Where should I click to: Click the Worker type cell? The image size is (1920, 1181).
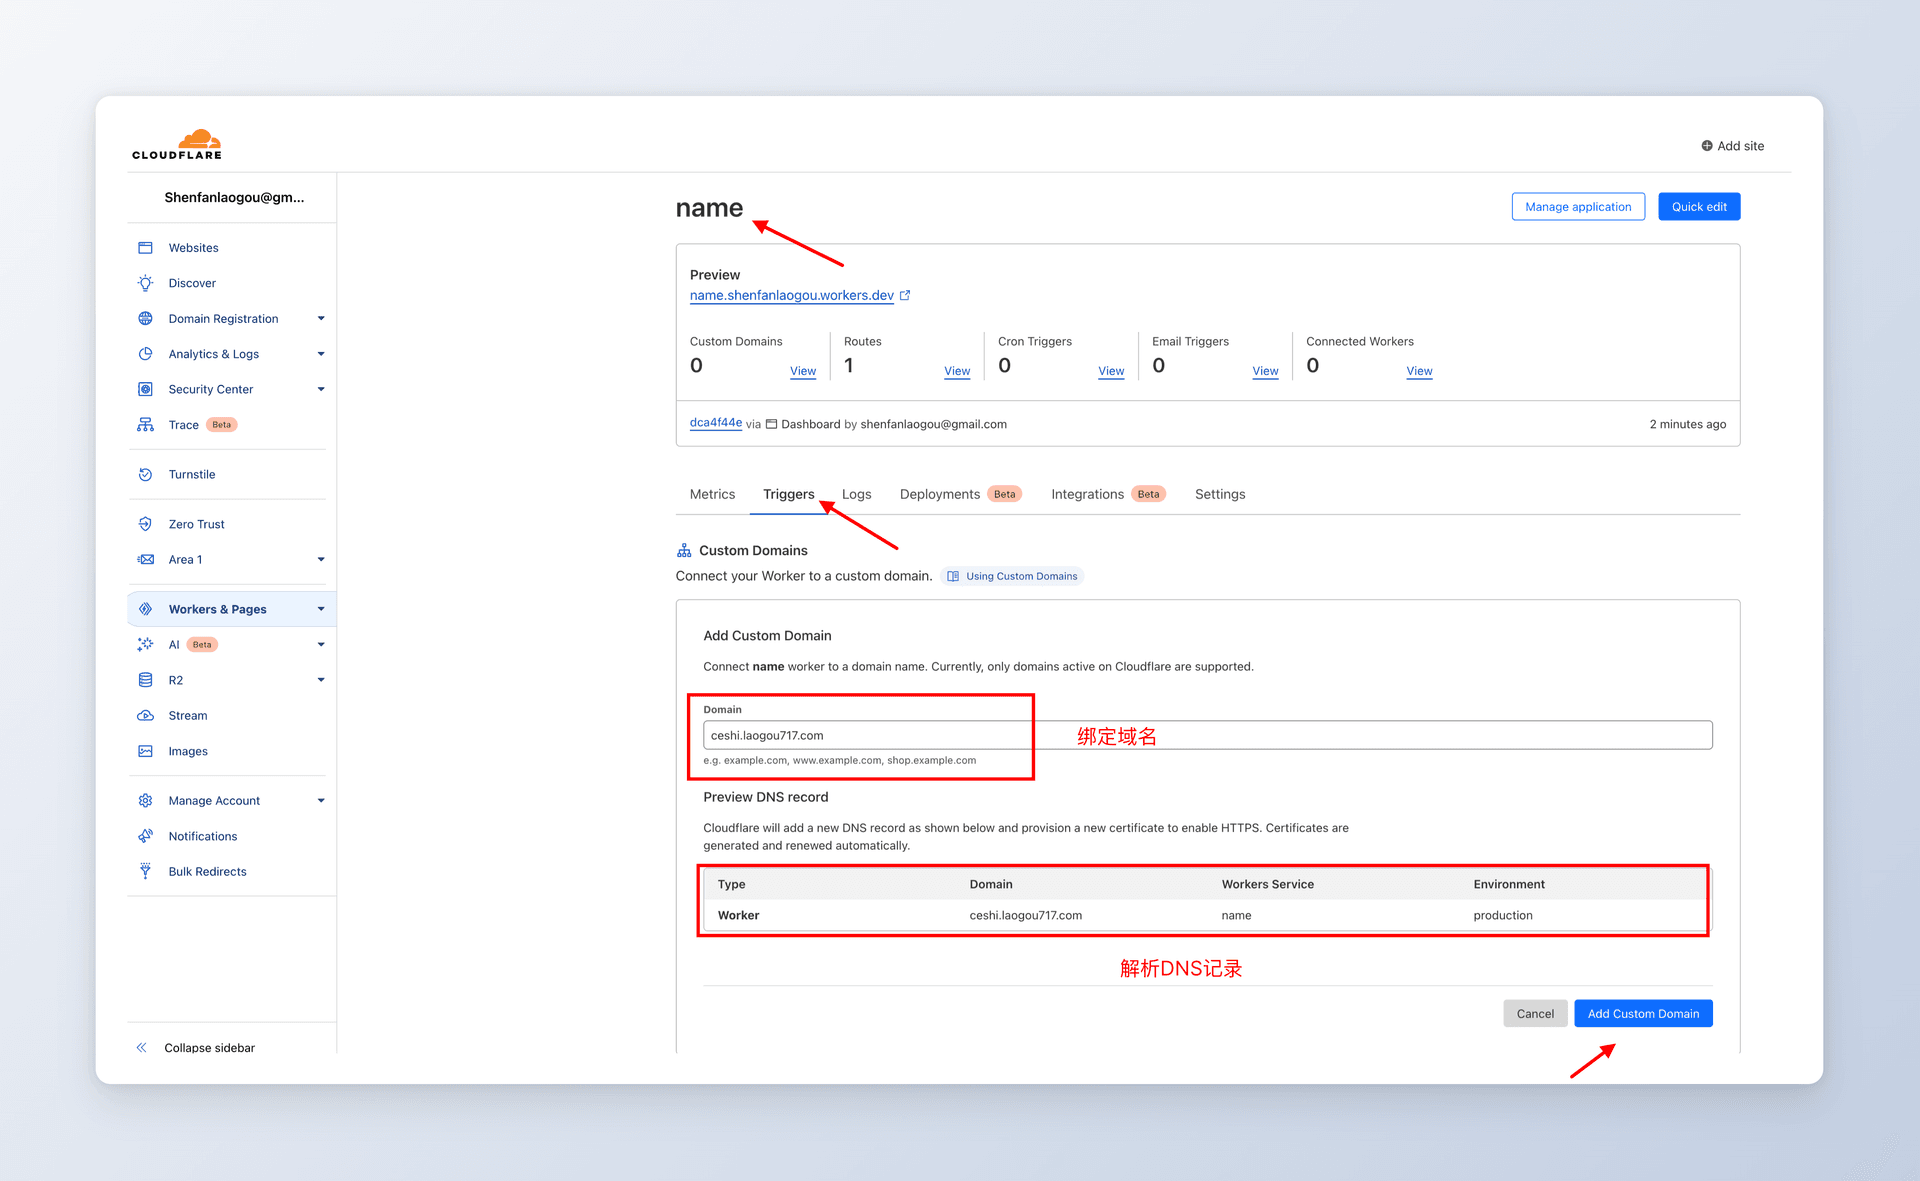[x=738, y=915]
